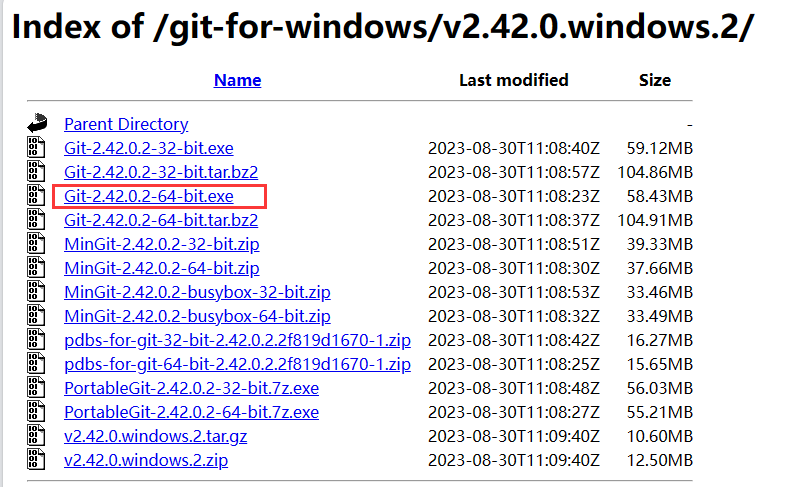809x487 pixels.
Task: Download v2.42.0.windows.2.tar.gz source archive
Action: tap(155, 436)
